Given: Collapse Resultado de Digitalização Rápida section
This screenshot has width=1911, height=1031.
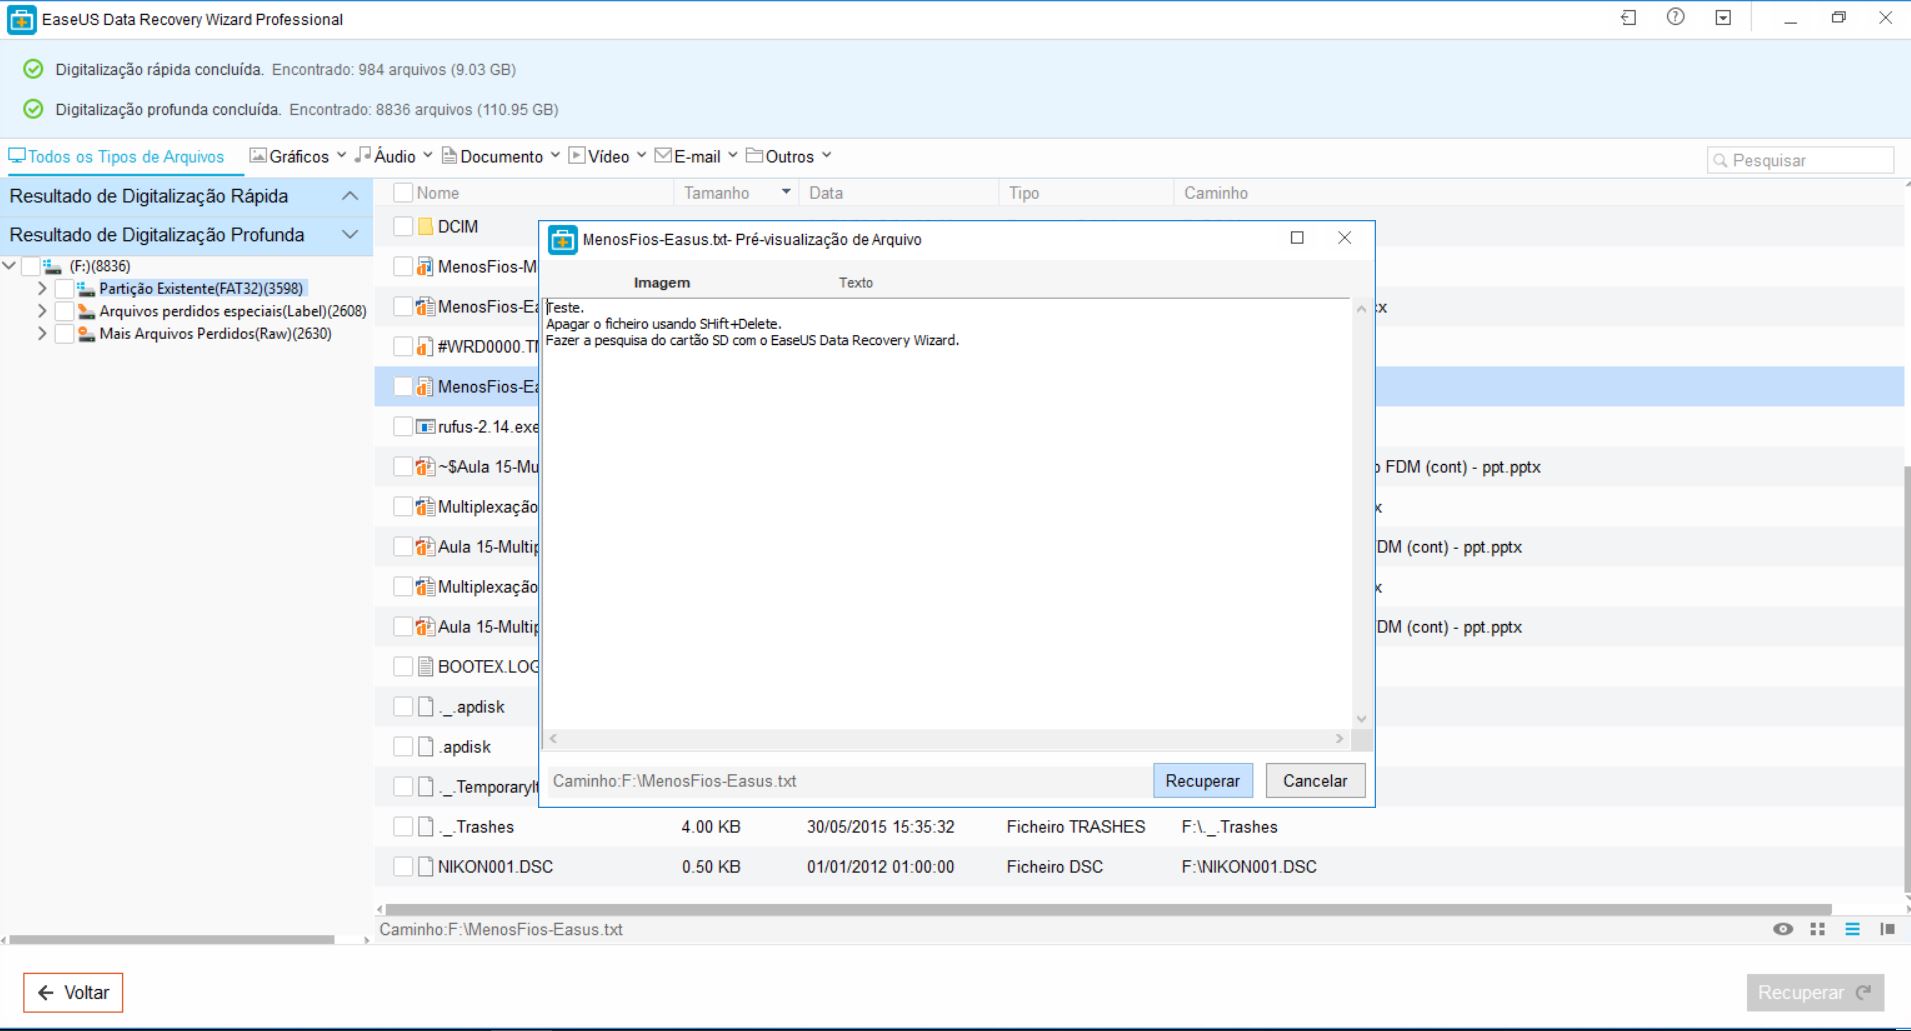Looking at the screenshot, I should click(350, 196).
